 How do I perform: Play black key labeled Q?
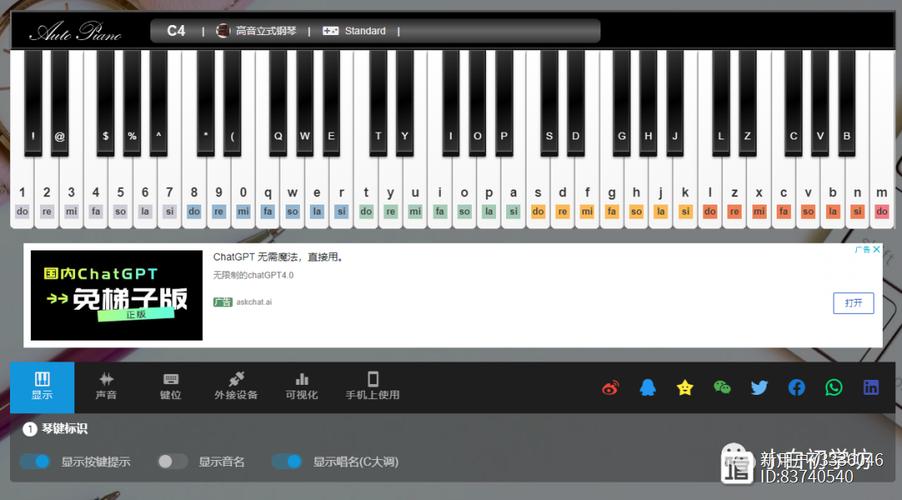coord(278,104)
